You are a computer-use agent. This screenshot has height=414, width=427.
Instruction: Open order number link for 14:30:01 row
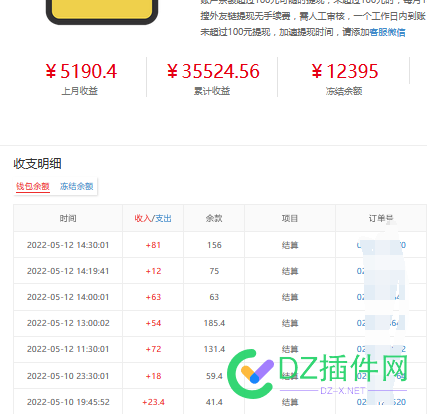tap(381, 245)
